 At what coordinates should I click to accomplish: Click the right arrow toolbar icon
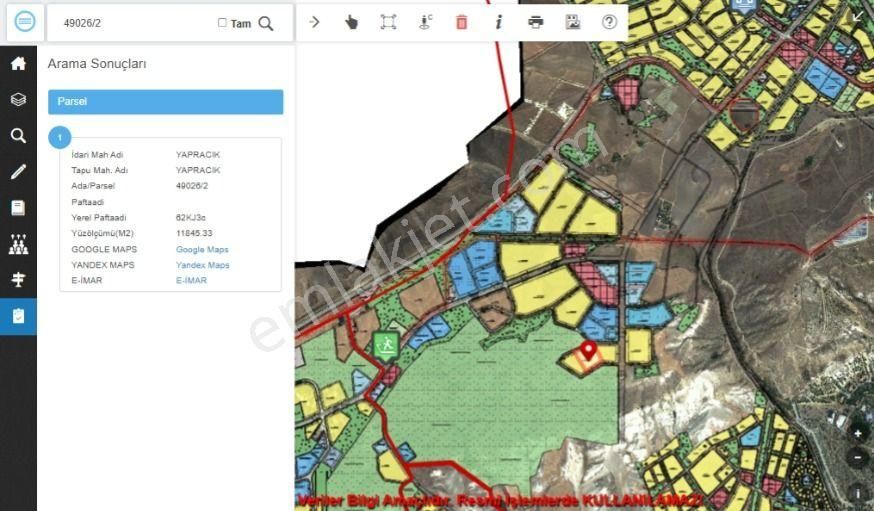314,22
